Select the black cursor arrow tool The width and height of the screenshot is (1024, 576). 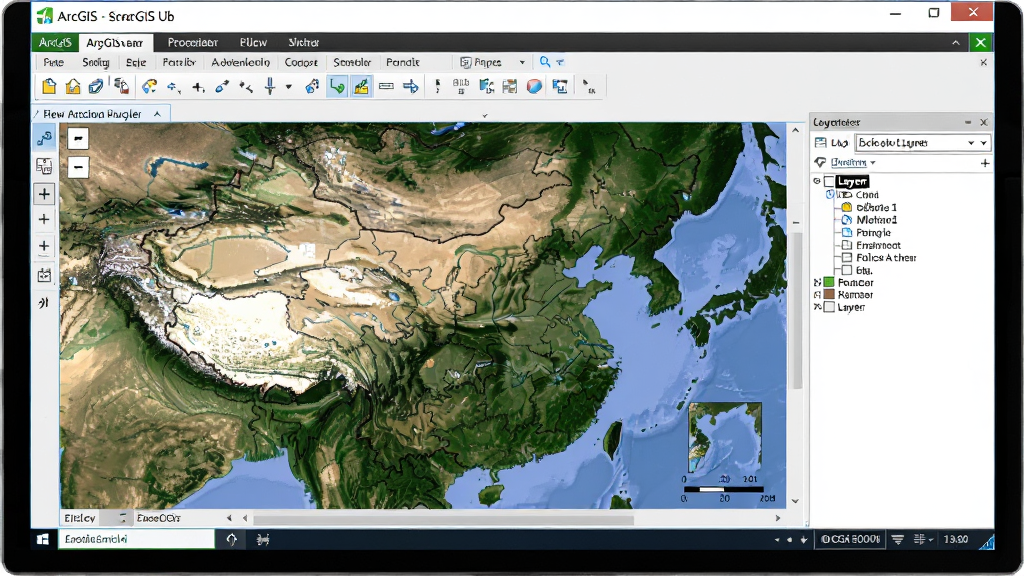pos(588,87)
